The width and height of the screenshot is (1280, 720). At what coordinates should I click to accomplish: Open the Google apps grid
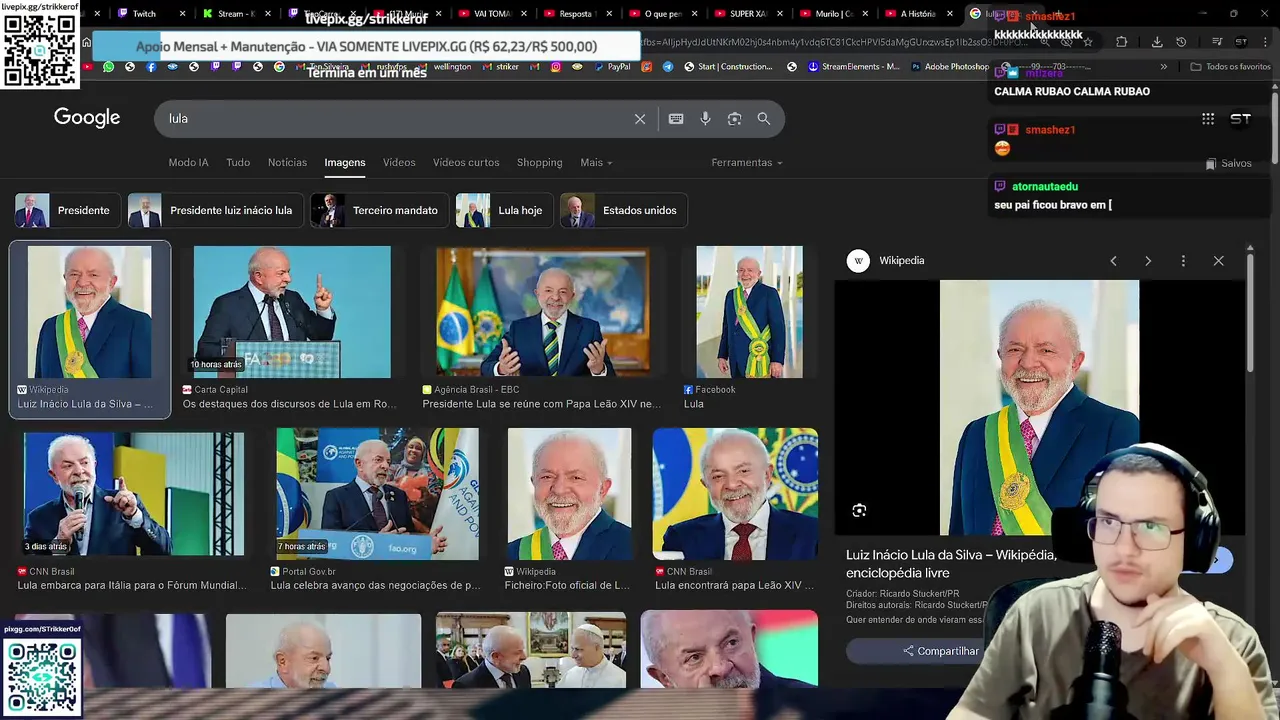pyautogui.click(x=1208, y=119)
